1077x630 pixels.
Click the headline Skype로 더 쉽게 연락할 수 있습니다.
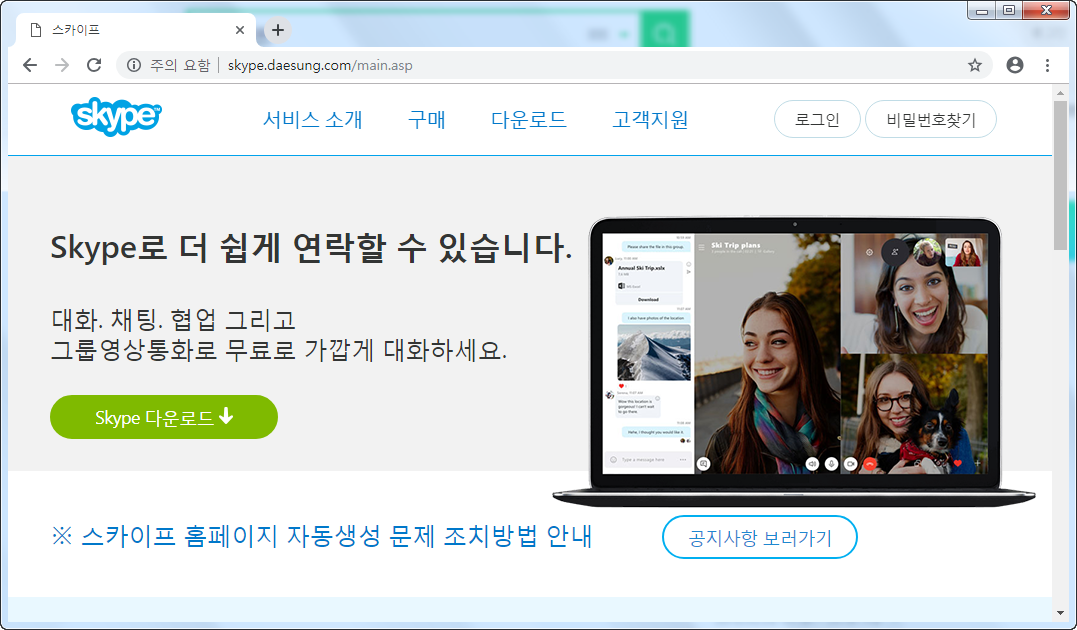311,248
